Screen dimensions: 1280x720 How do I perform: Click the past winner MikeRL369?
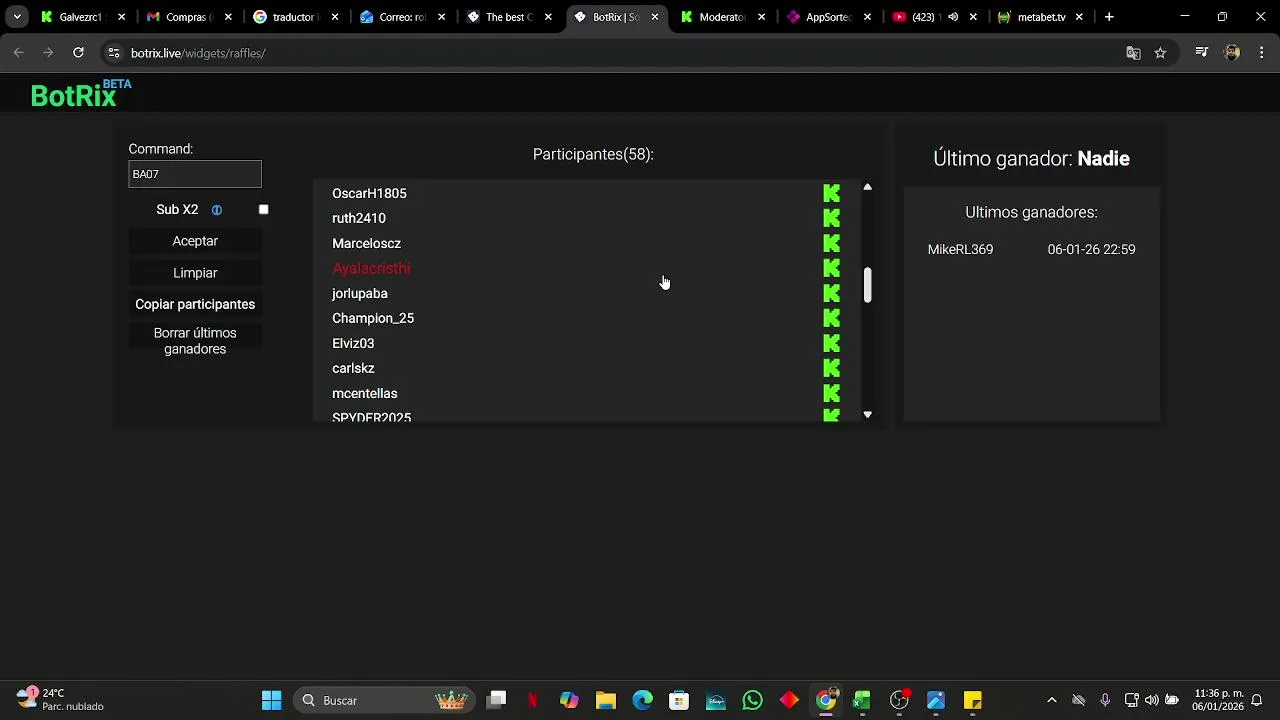click(x=960, y=250)
